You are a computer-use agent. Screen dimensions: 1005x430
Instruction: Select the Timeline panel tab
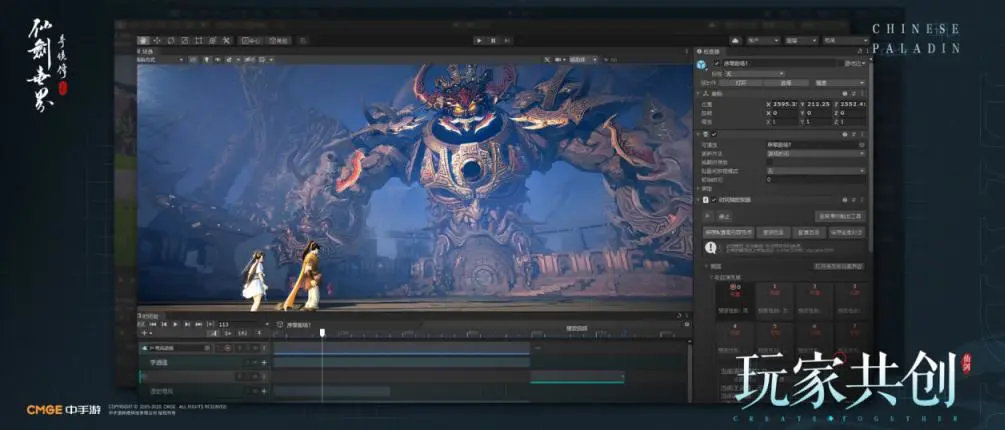coord(148,315)
